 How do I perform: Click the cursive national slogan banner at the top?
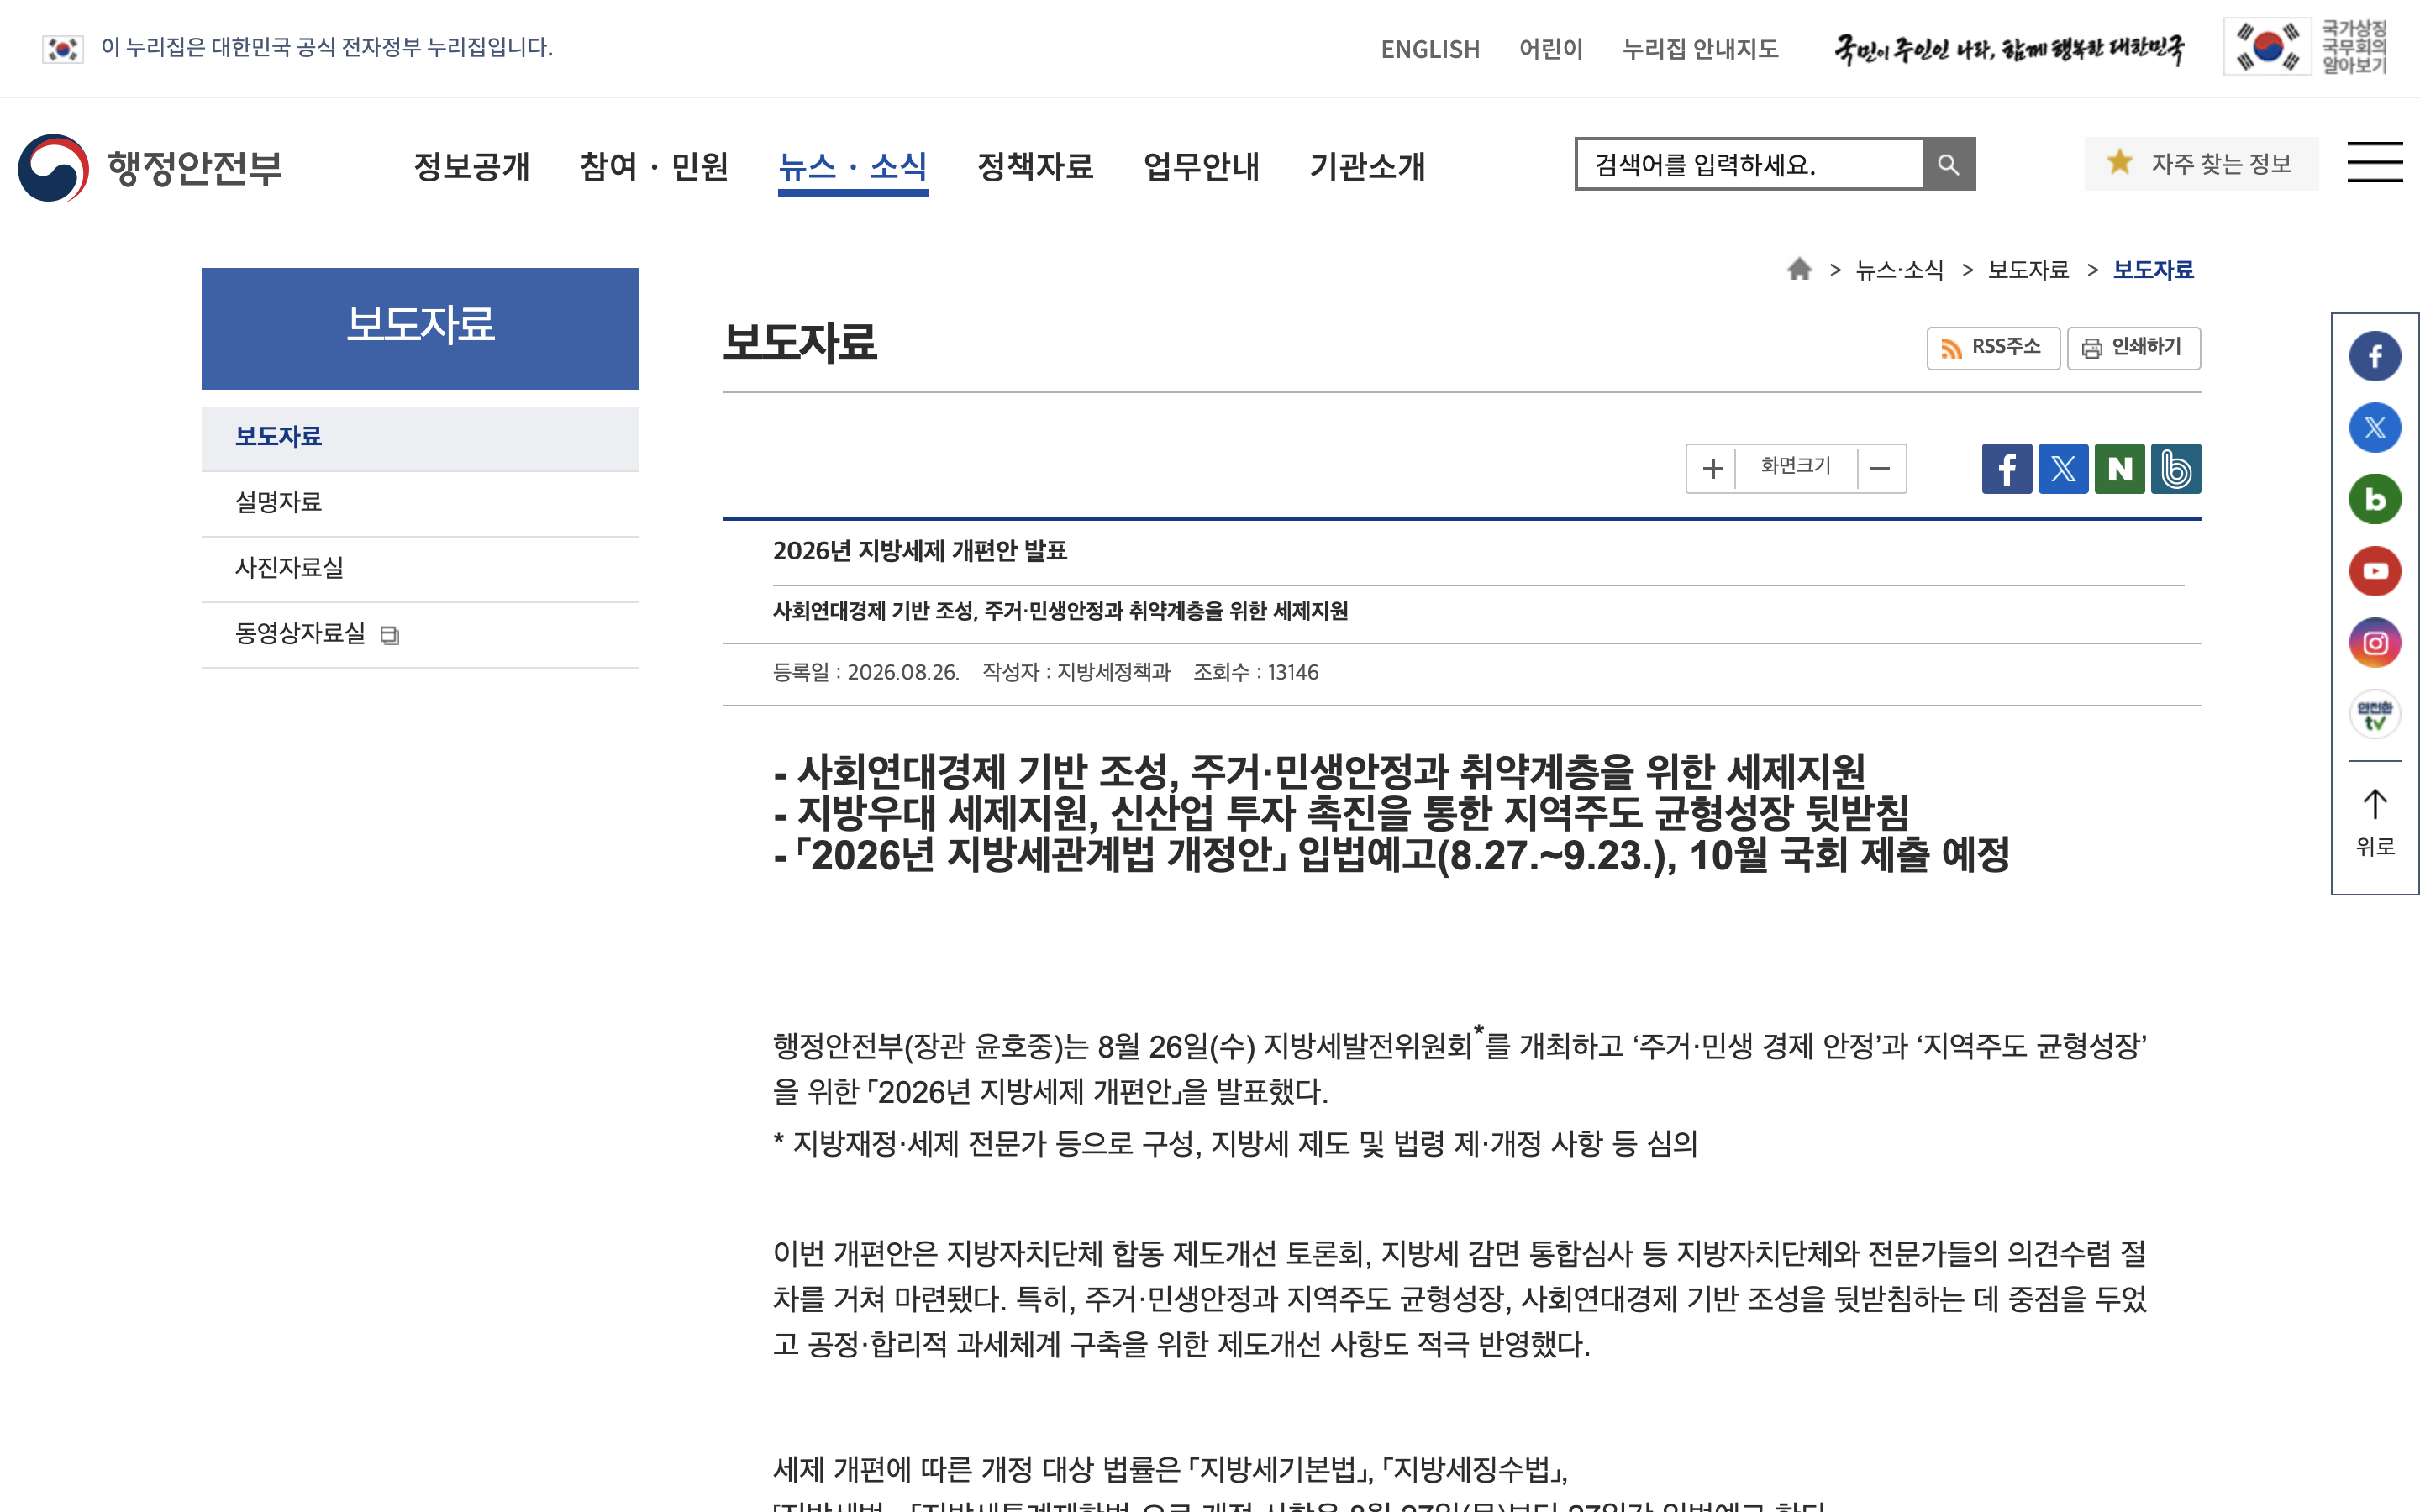2009,48
